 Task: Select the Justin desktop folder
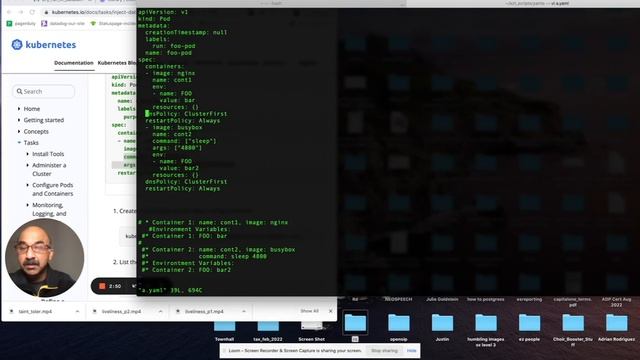point(442,328)
